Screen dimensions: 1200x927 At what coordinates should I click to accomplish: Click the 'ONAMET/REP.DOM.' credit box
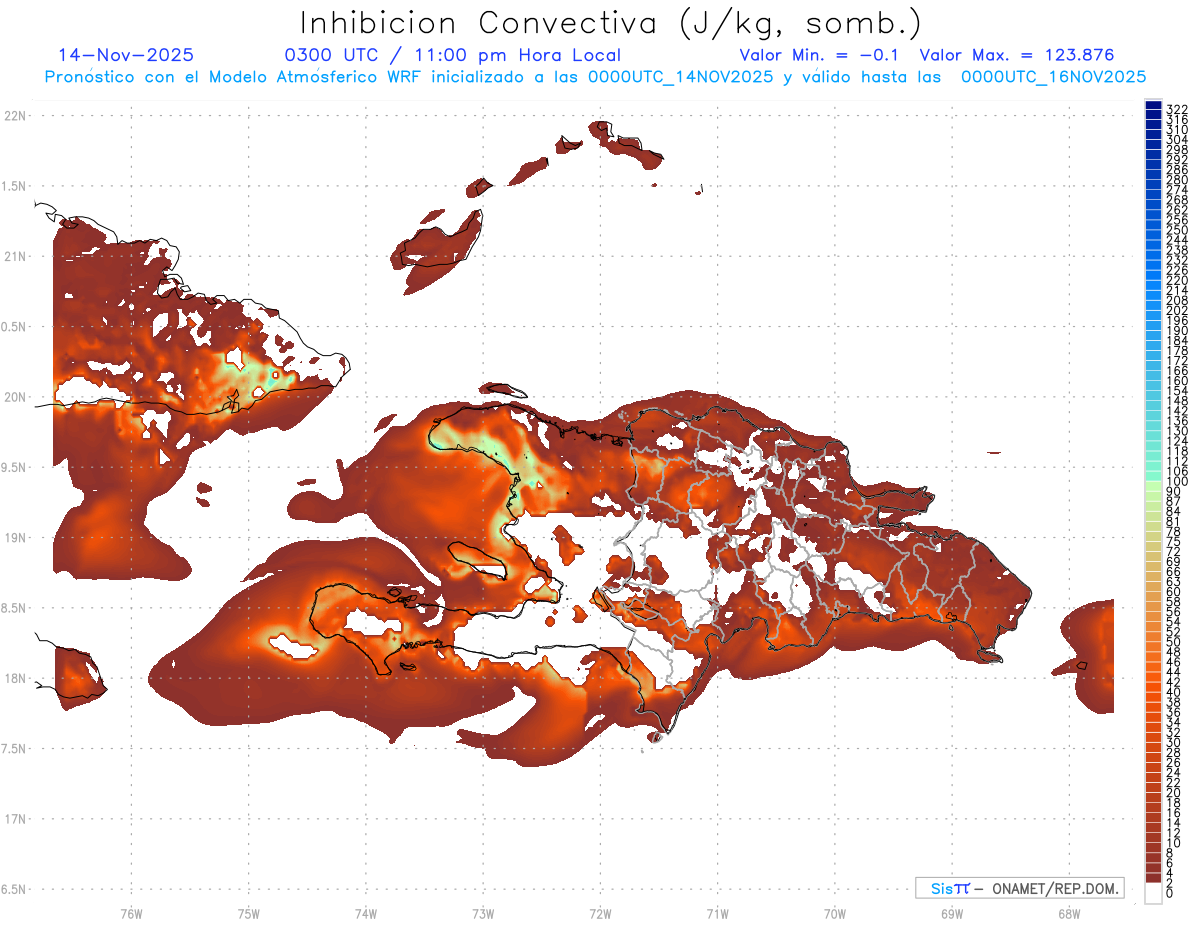tap(1019, 888)
